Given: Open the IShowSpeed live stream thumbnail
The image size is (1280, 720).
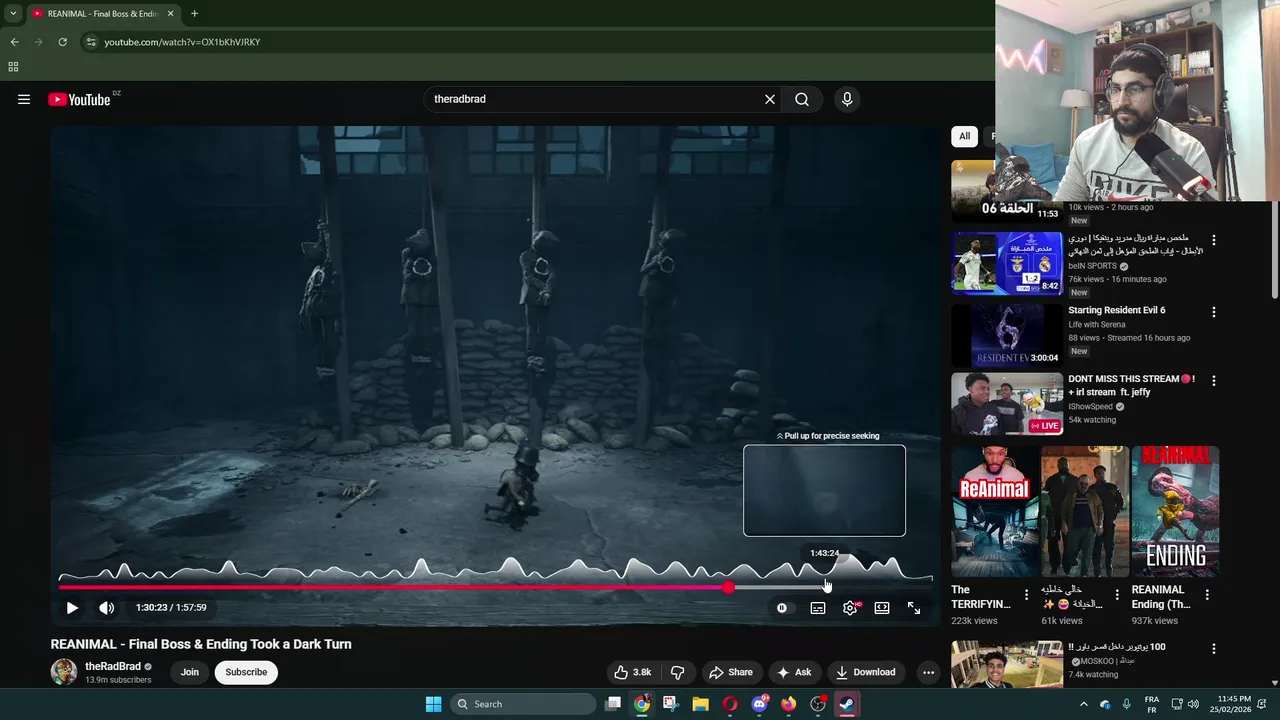Looking at the screenshot, I should (x=1007, y=404).
